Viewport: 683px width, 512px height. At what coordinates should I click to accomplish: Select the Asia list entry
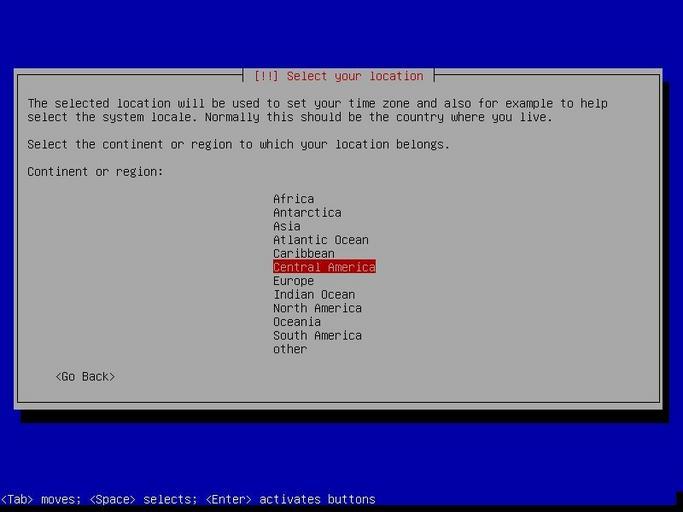pyautogui.click(x=286, y=226)
